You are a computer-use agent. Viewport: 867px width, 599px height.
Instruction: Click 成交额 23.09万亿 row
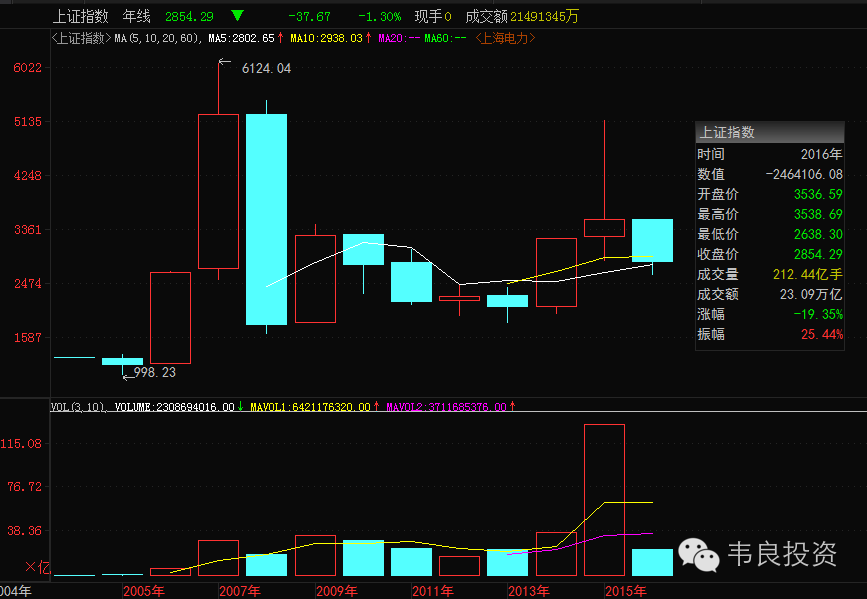770,294
